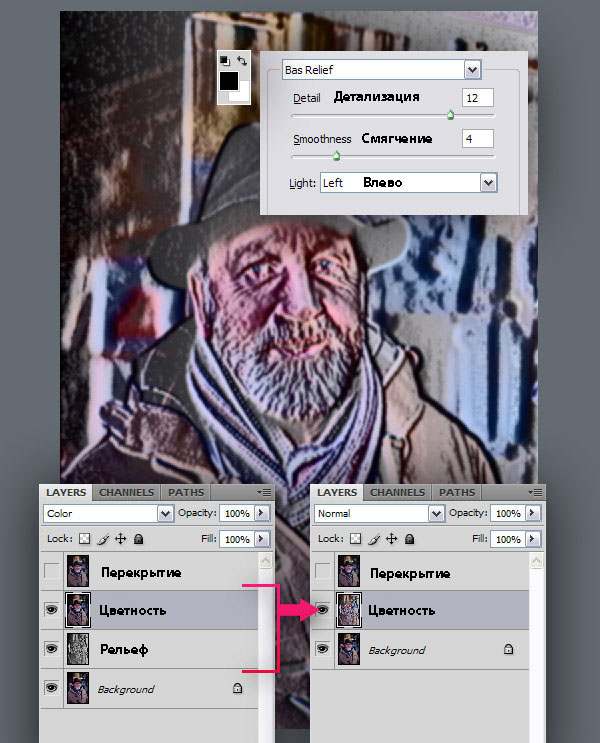Open right panel Fill slider arrow
Screen dimensions: 600x743
tap(533, 539)
